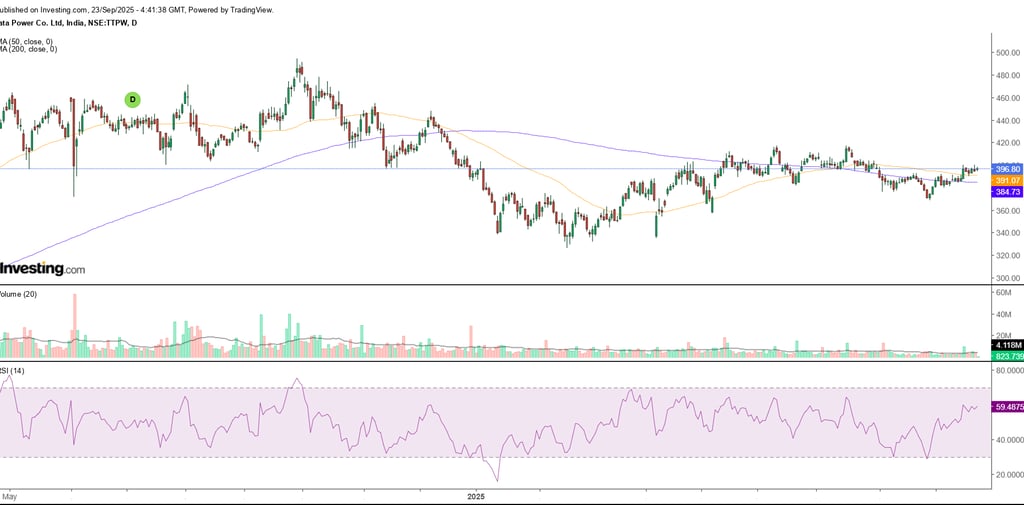Viewport: 1024px width, 505px height.
Task: Click the 480.00 price axis label
Action: [1008, 76]
